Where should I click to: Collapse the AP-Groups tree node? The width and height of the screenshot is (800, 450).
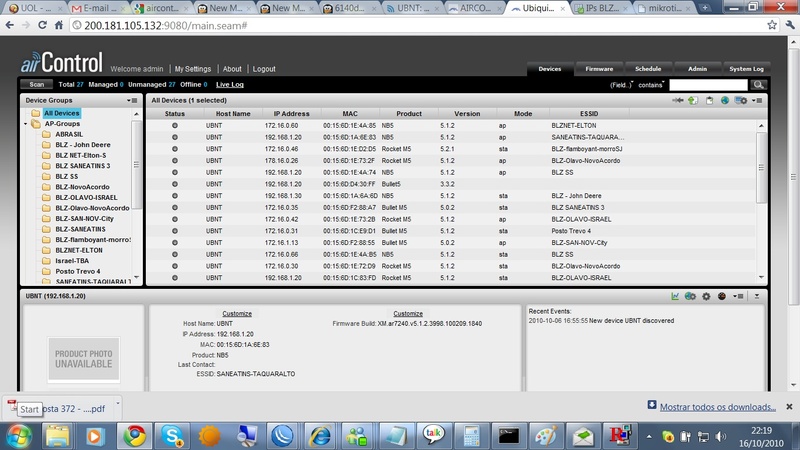pos(26,124)
